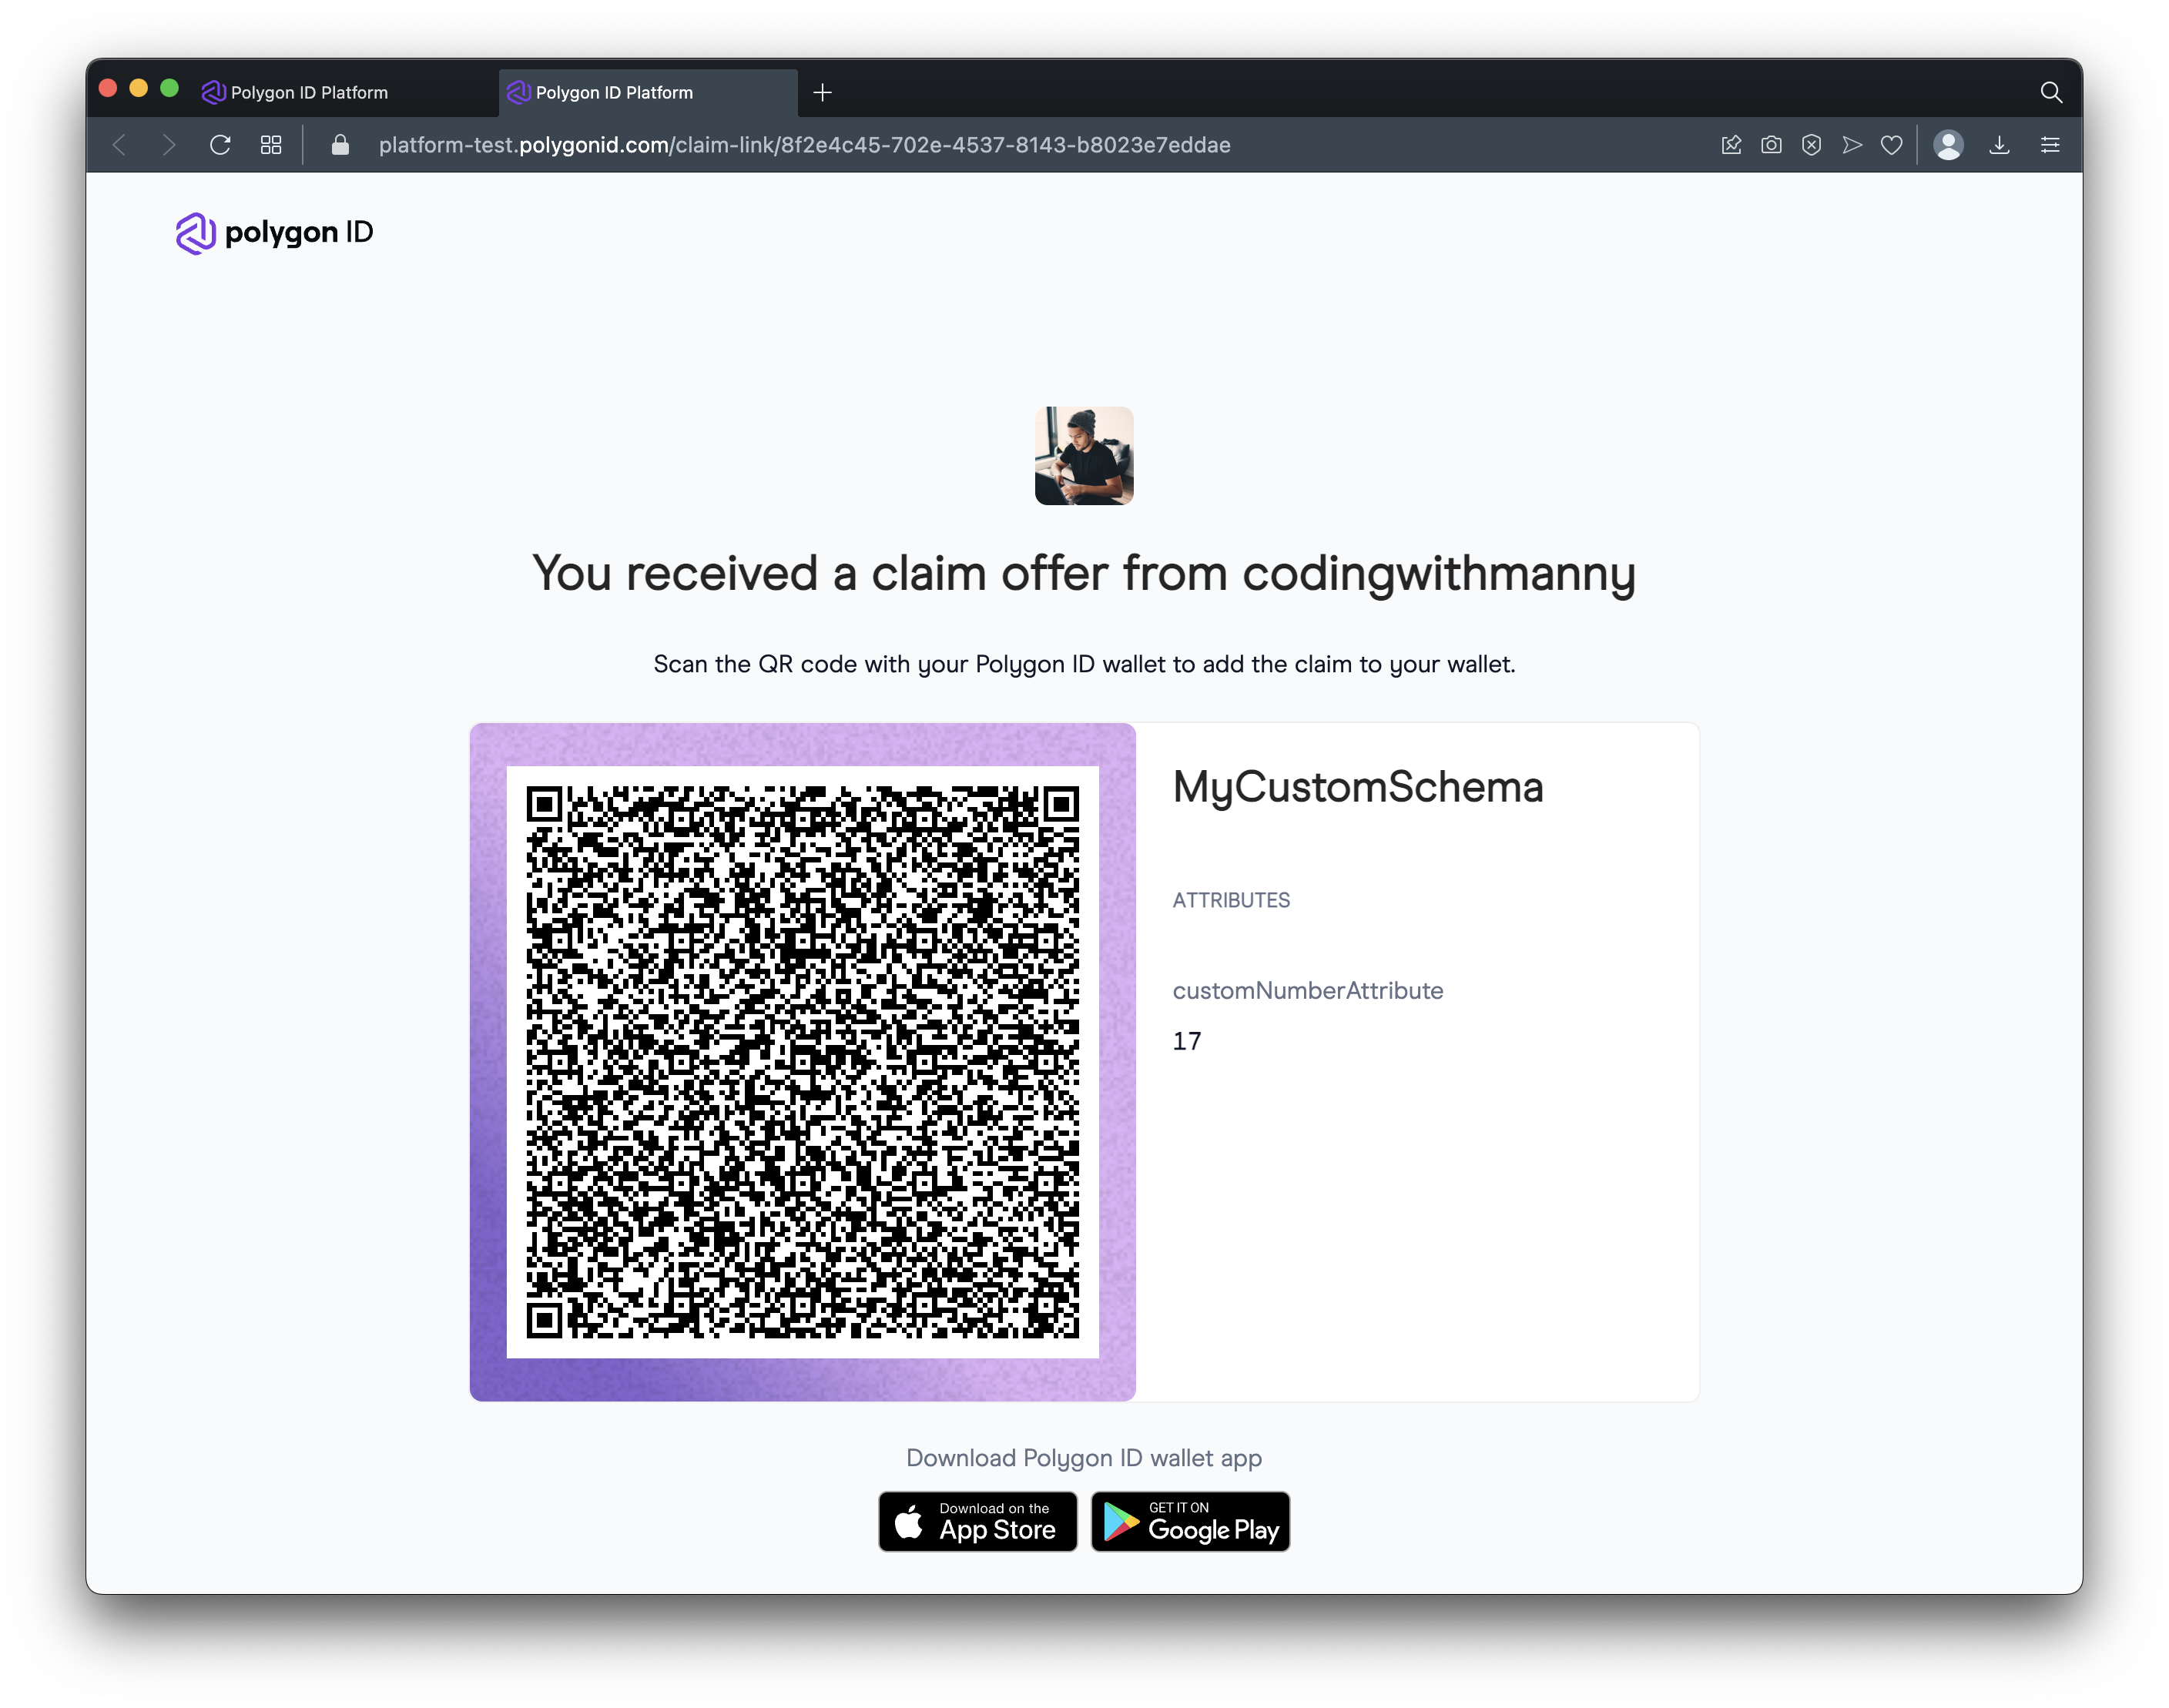
Task: Click the heart/favorites icon in toolbar
Action: tap(1891, 145)
